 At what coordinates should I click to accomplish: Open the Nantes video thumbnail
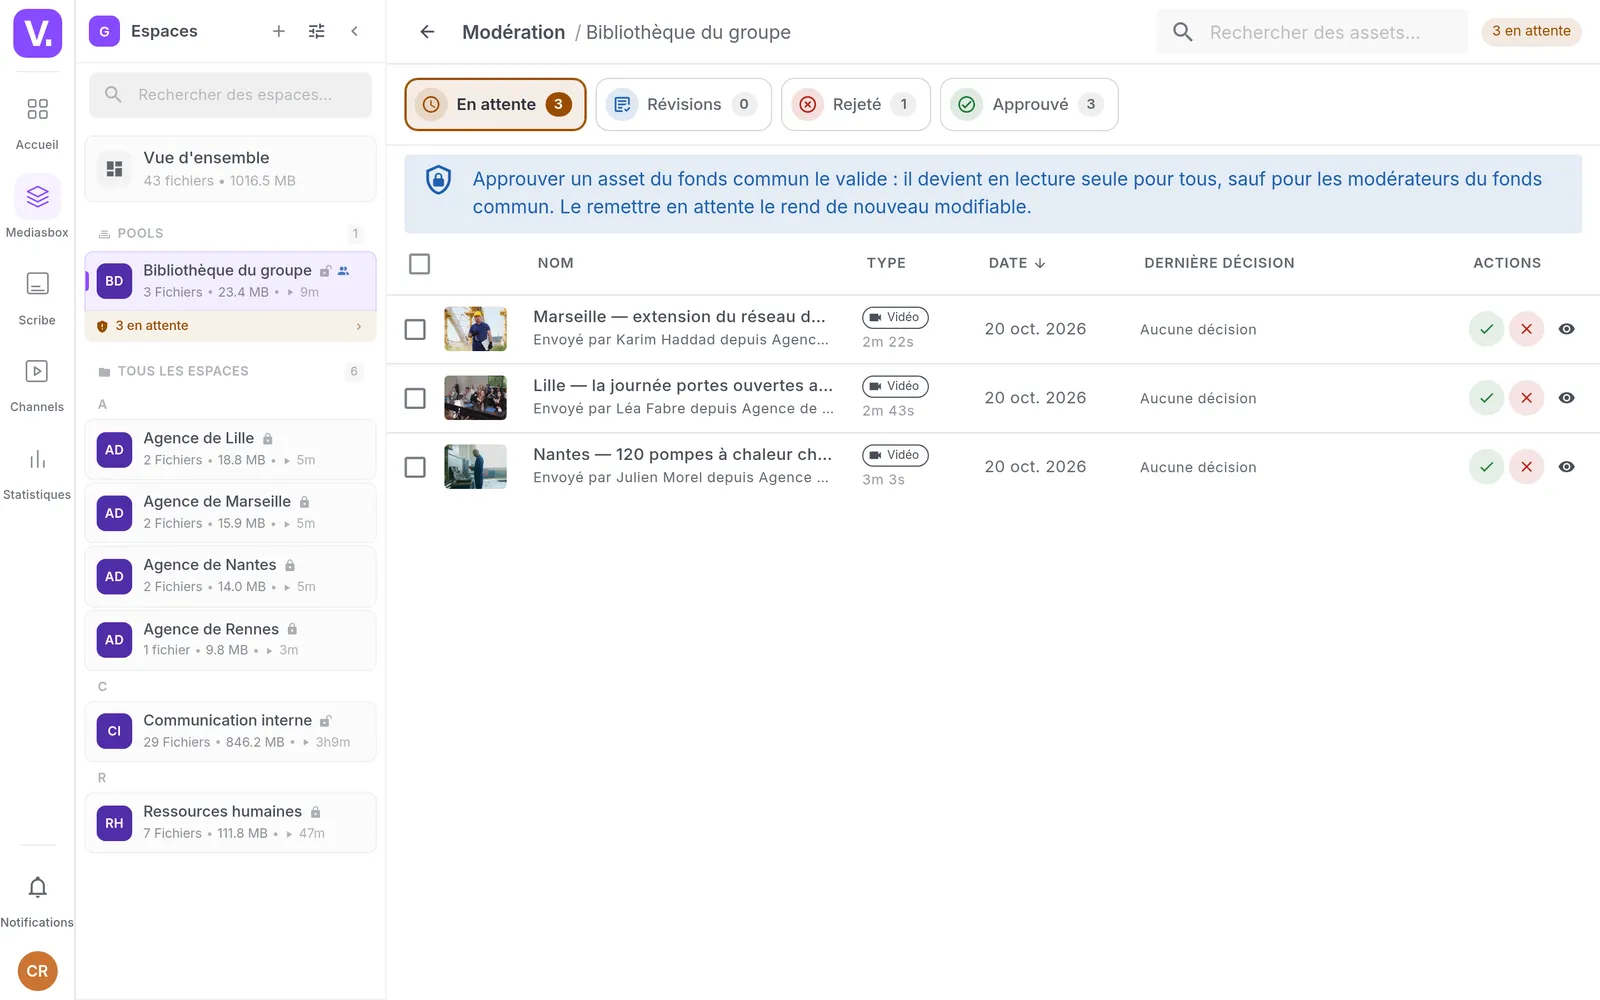pyautogui.click(x=475, y=467)
